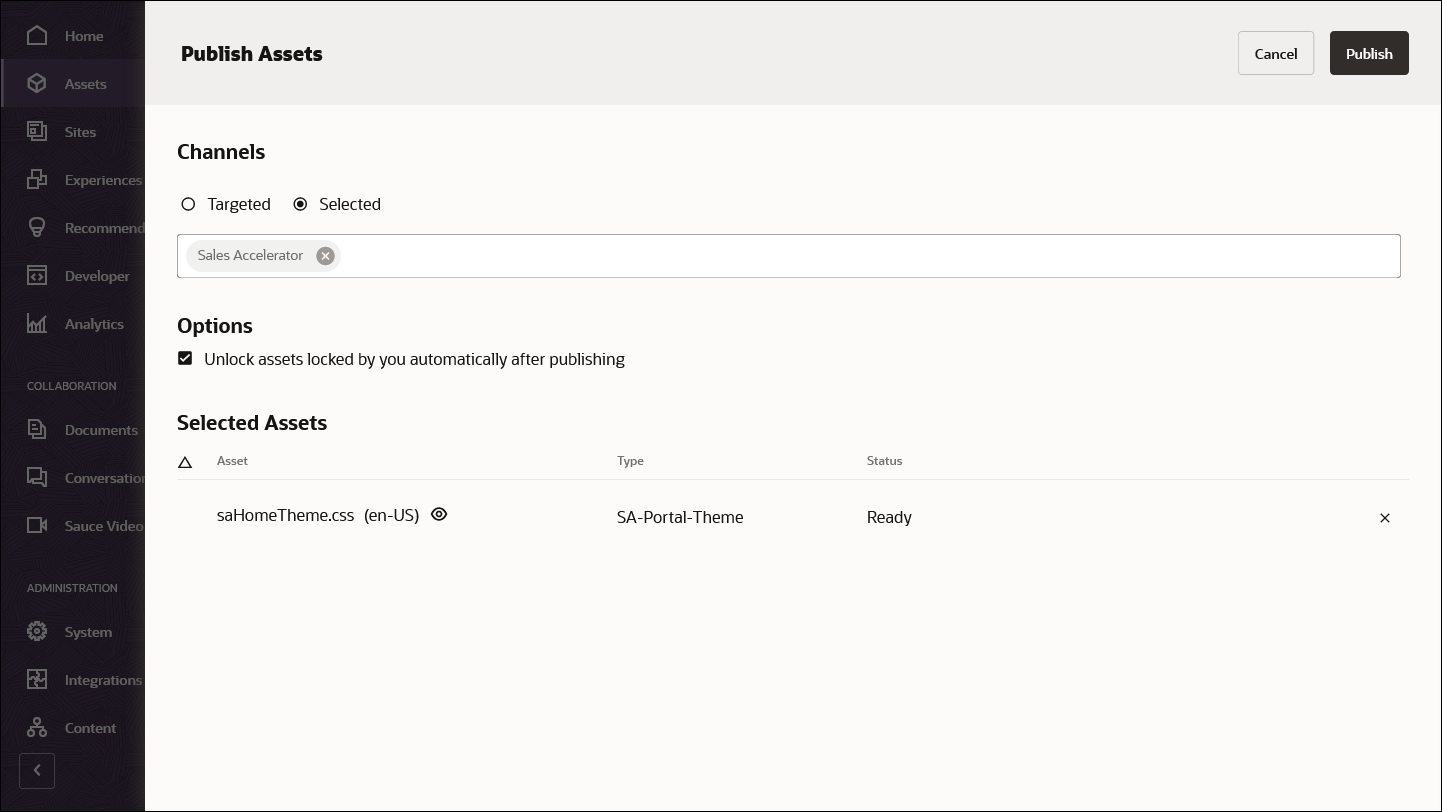Cancel the asset publishing

click(1275, 53)
